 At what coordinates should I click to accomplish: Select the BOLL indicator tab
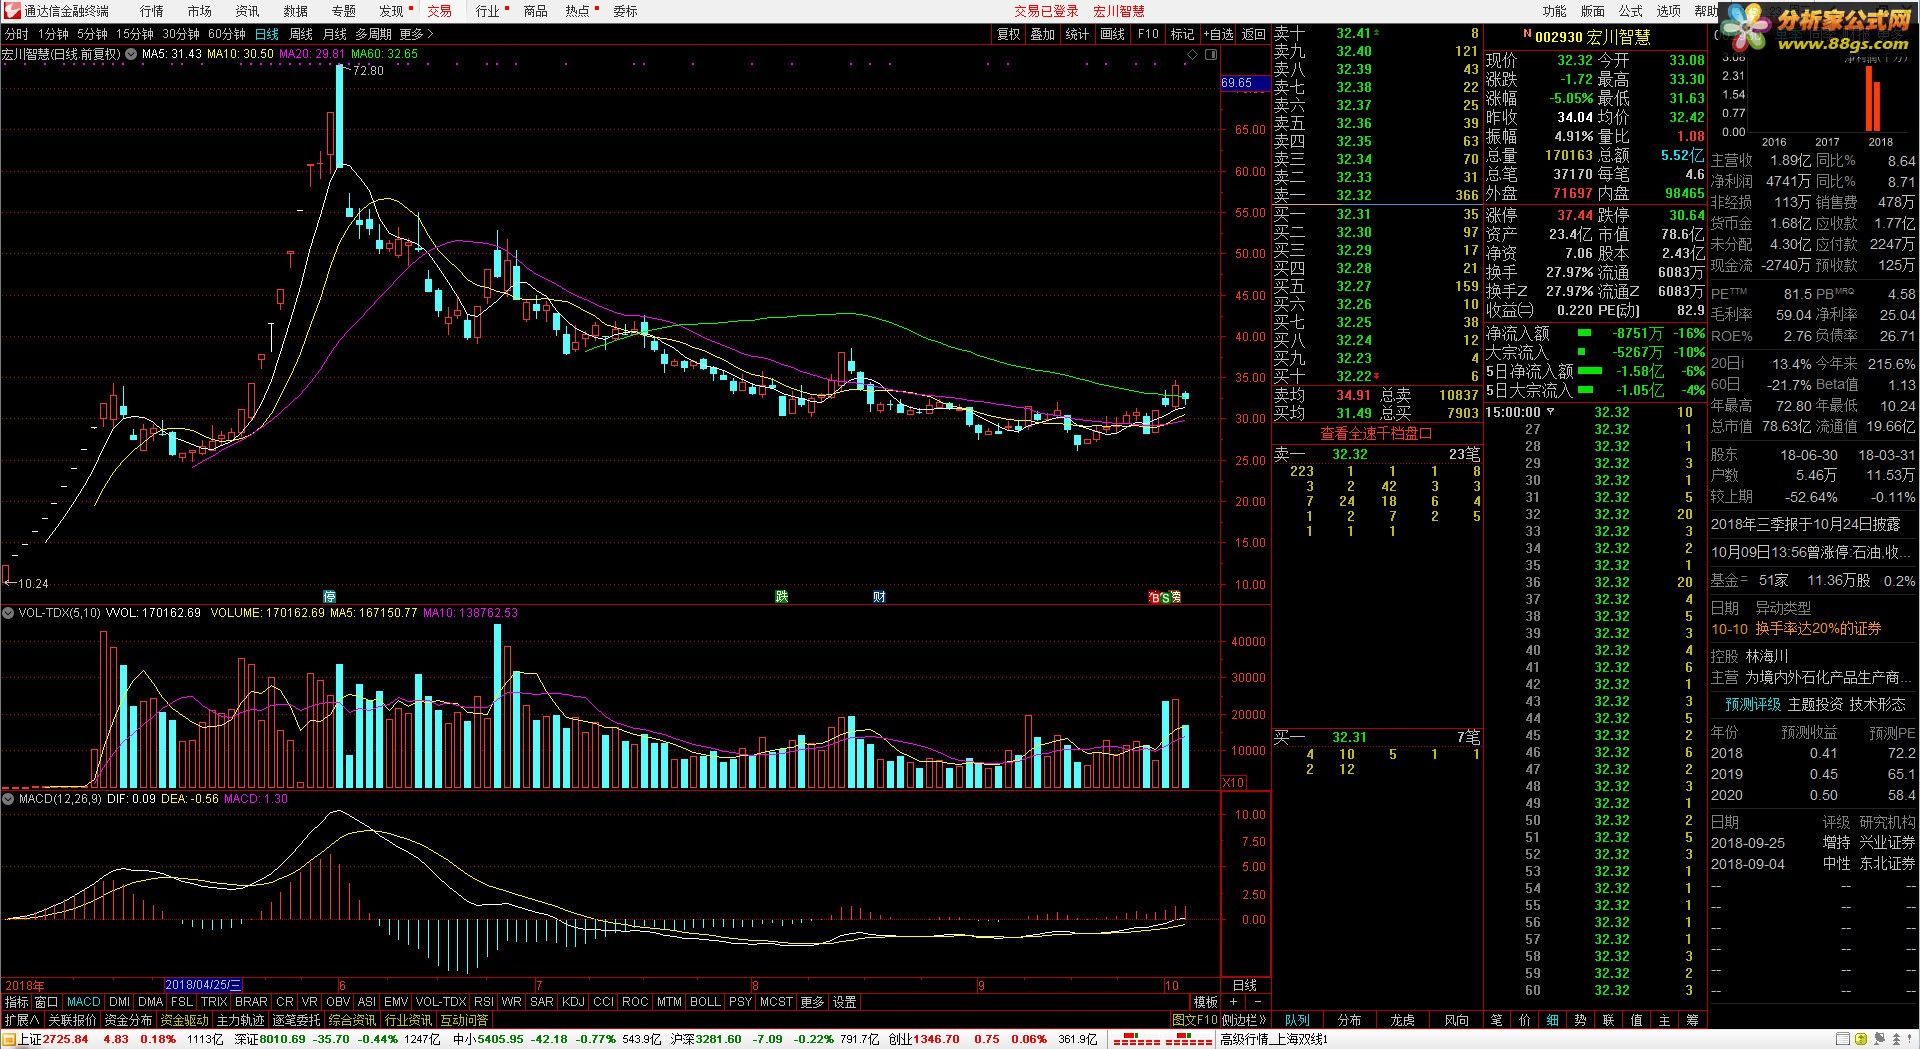(x=705, y=1002)
